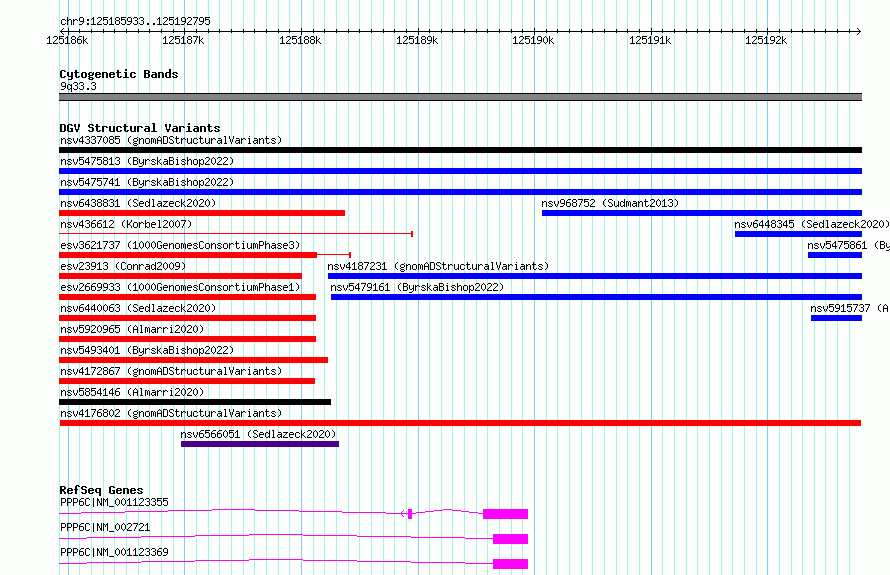Click the NM_001123355 large magenta exon block
The width and height of the screenshot is (890, 575).
tap(506, 514)
